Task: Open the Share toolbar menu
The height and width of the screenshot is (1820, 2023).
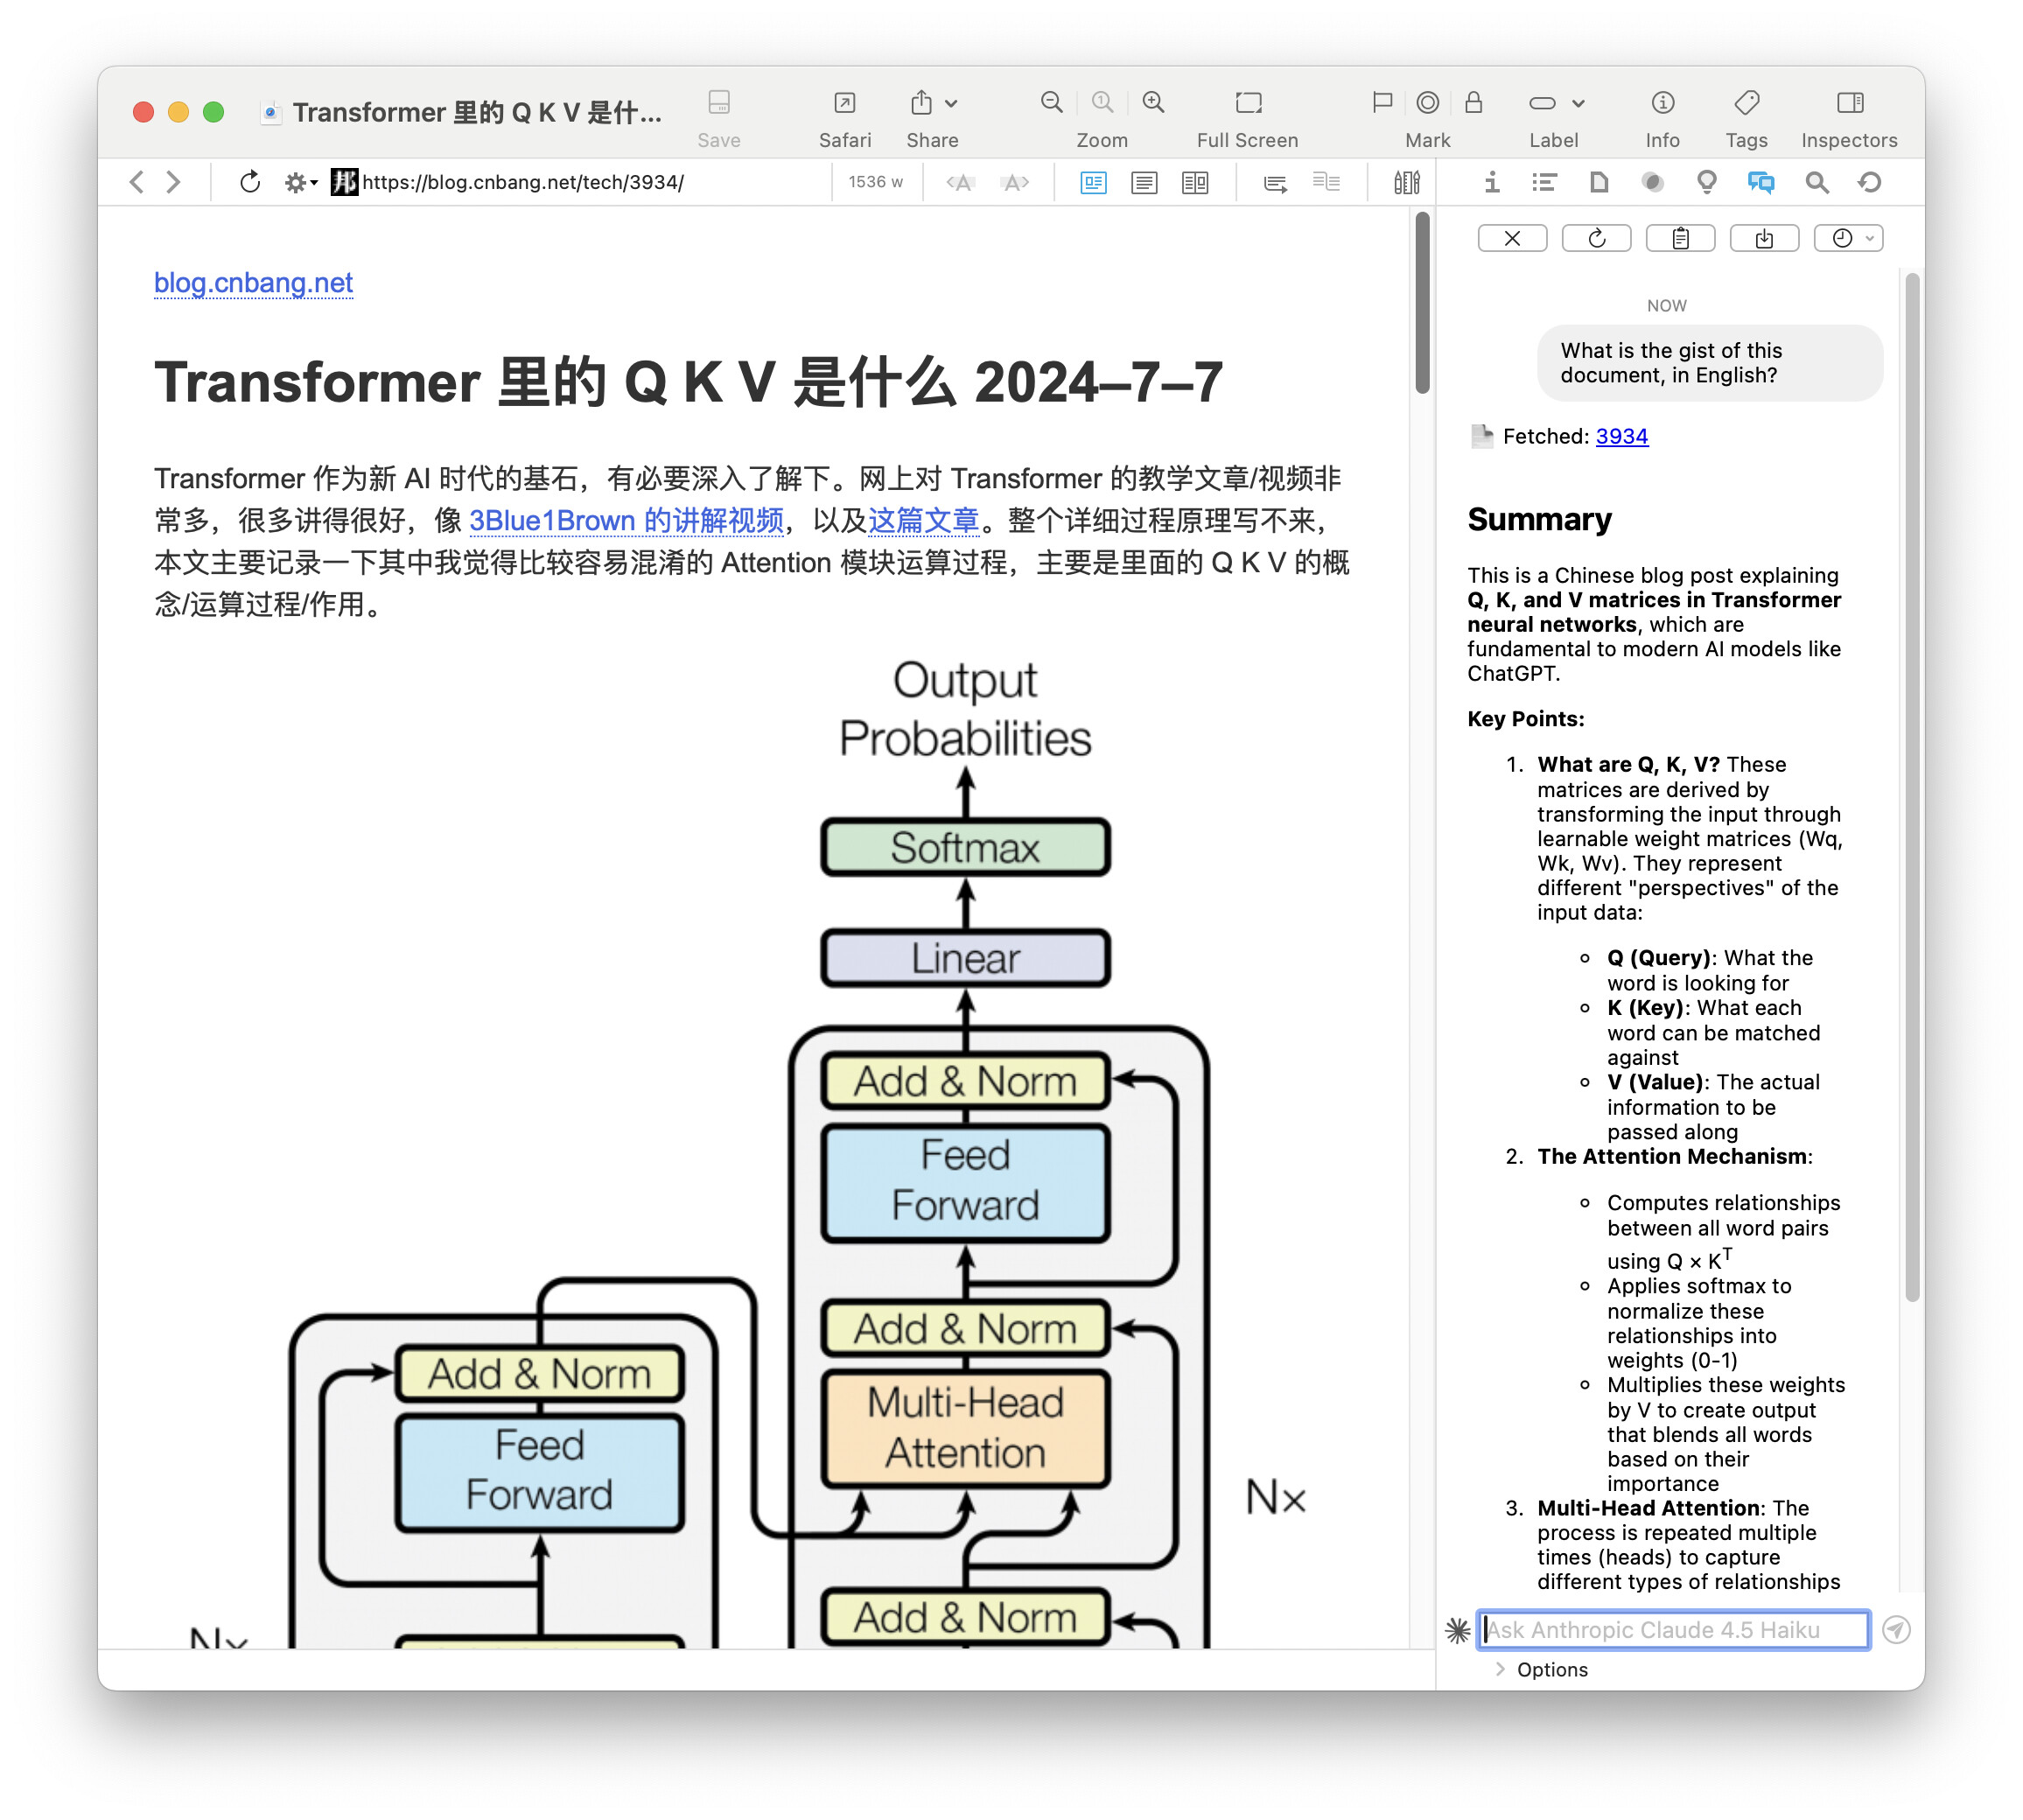Action: 932,103
